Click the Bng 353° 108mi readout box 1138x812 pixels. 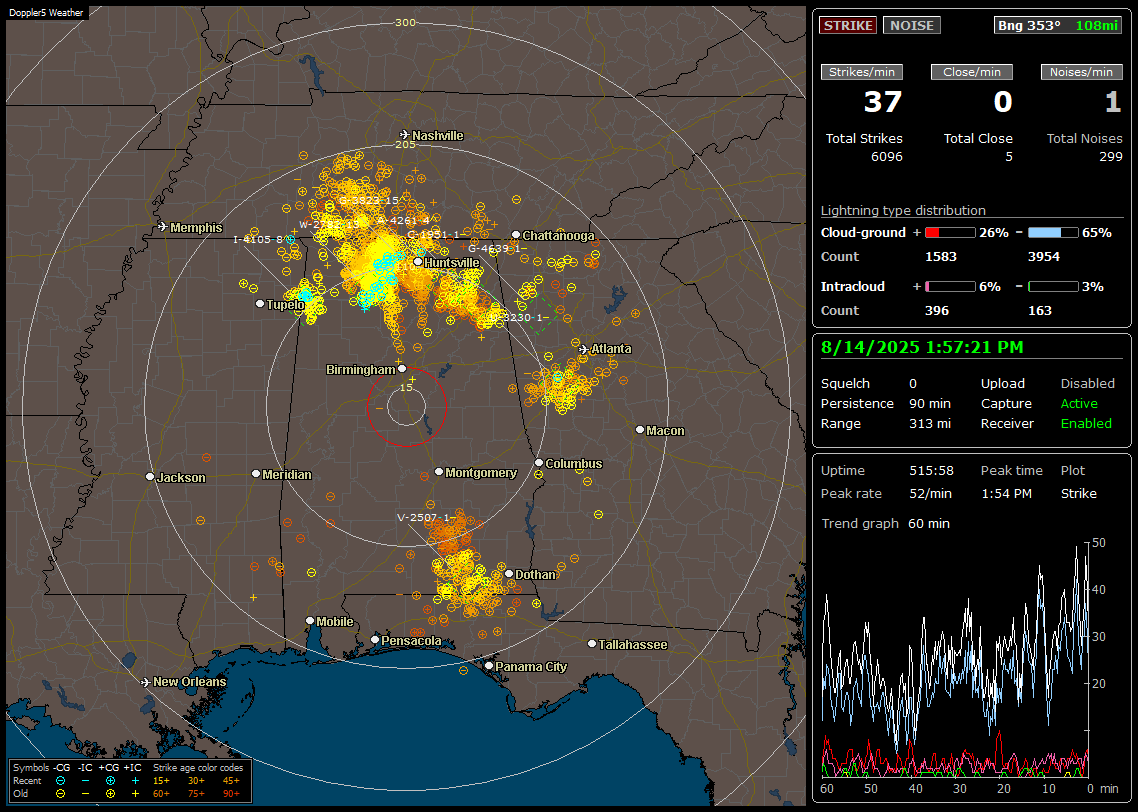point(1057,25)
